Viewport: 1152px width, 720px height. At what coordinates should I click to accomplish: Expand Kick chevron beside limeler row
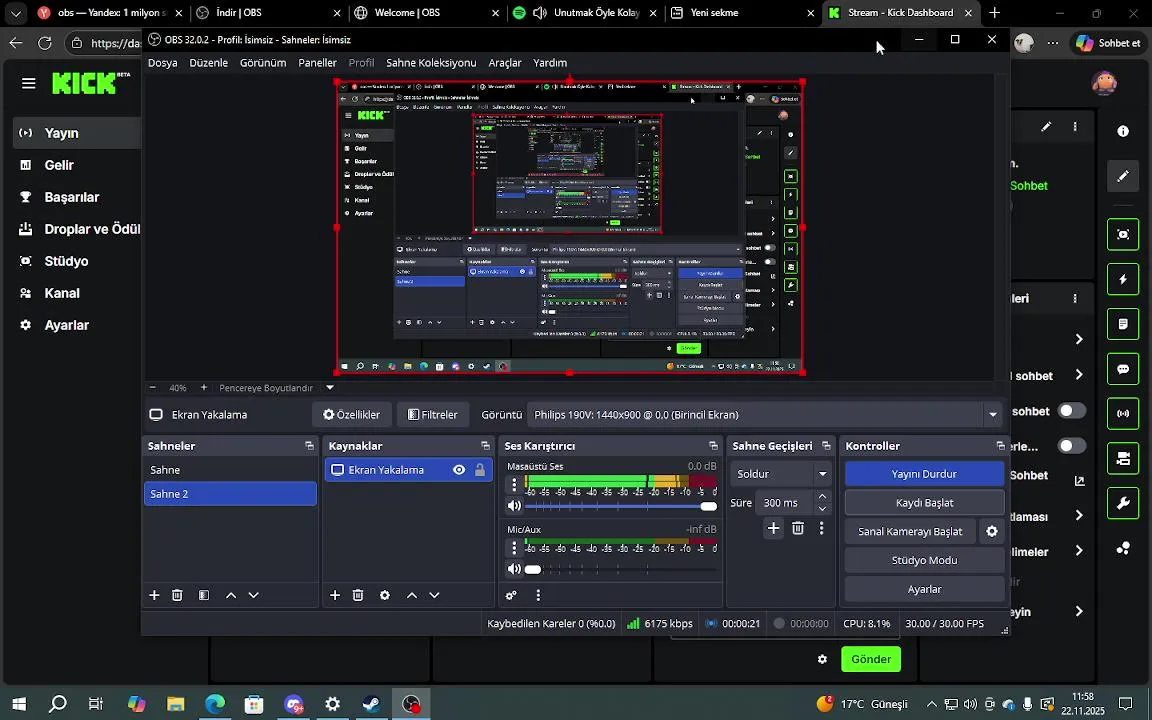point(1079,550)
